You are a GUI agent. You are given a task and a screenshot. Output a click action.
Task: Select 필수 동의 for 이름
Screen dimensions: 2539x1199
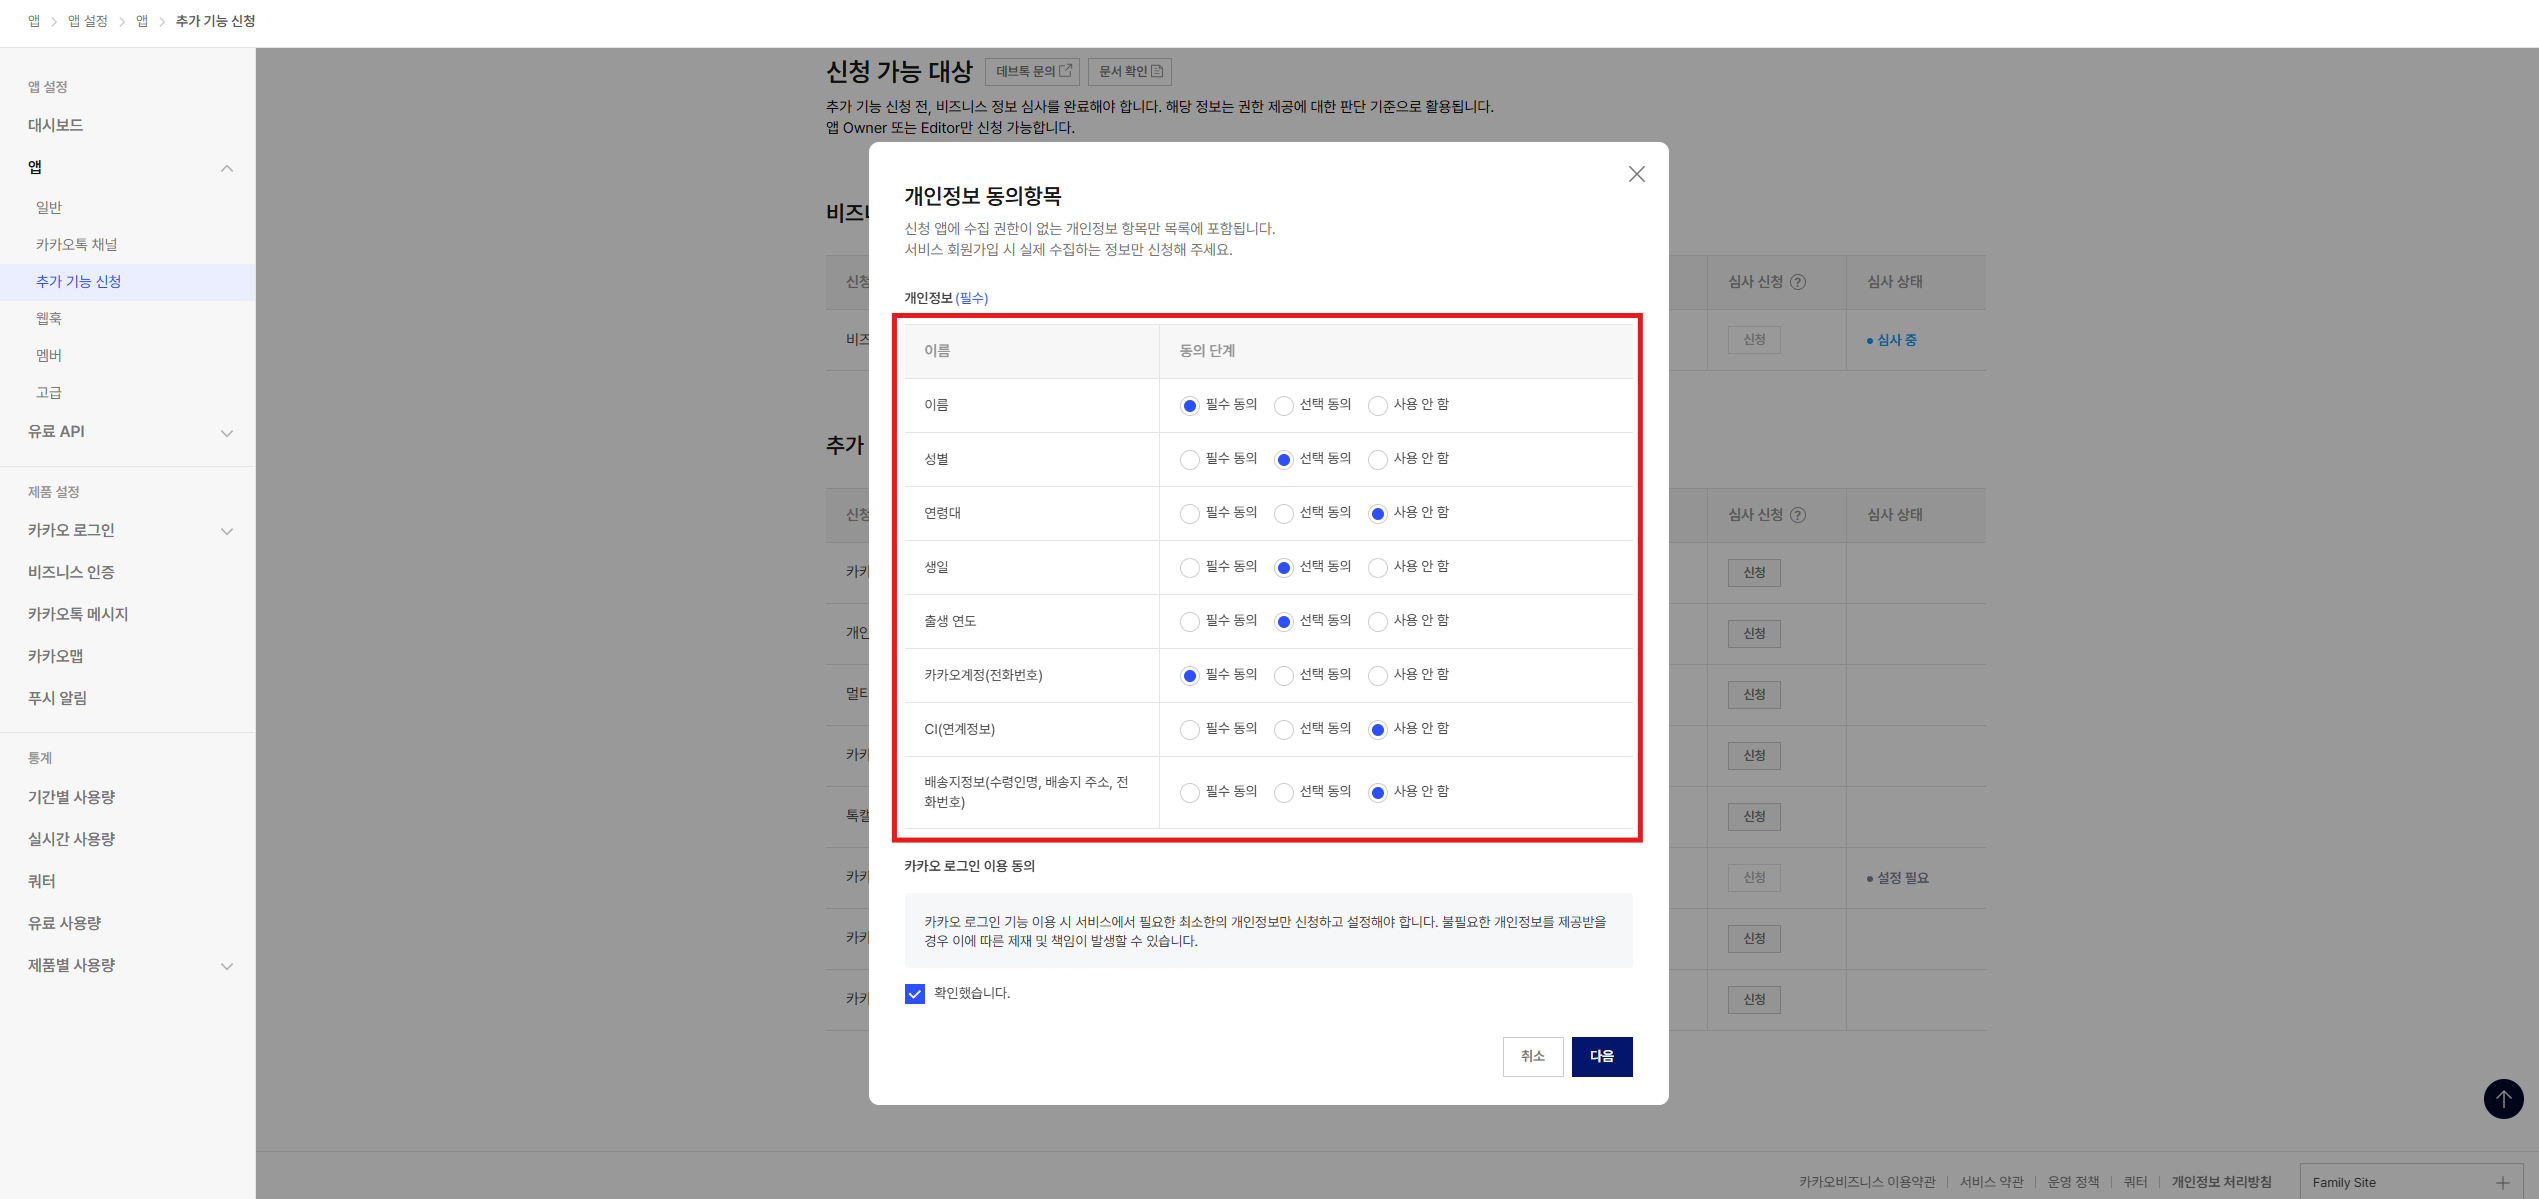pyautogui.click(x=1189, y=405)
